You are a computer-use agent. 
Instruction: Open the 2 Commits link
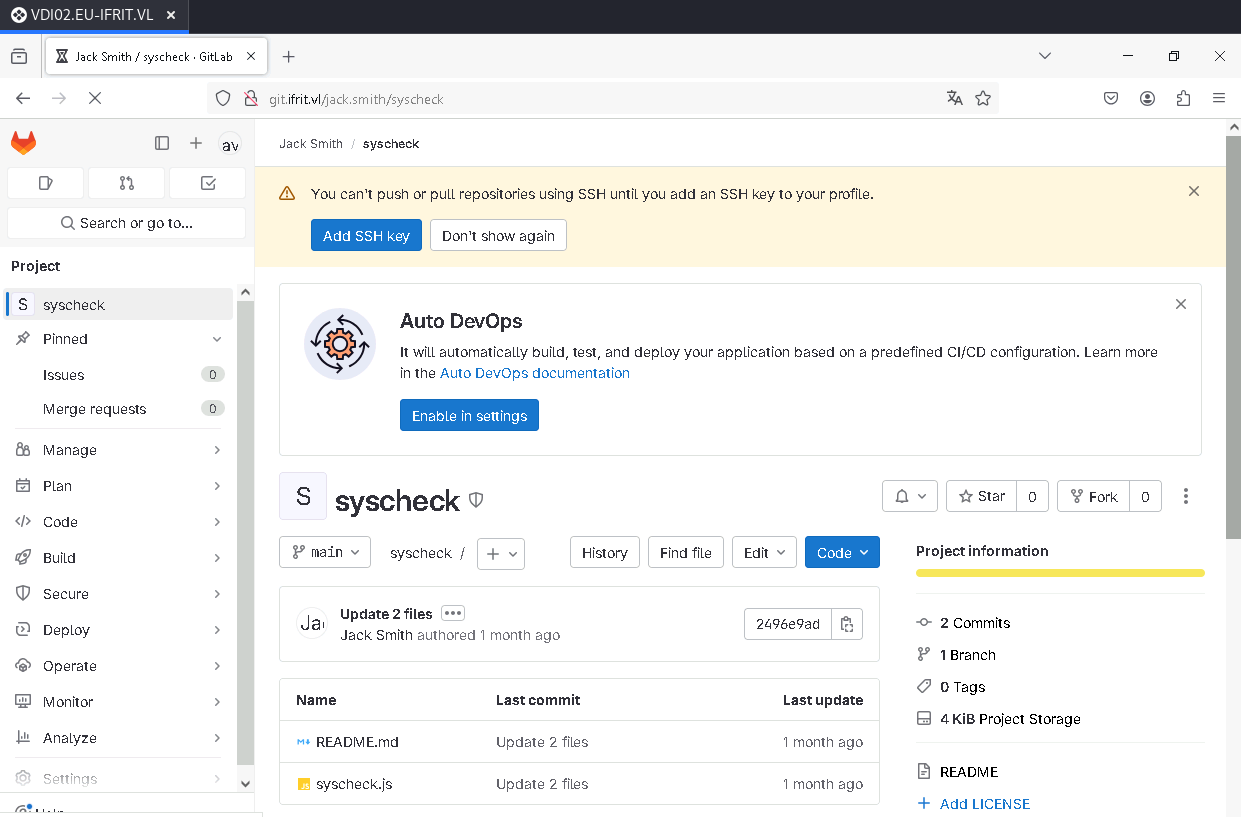click(x=975, y=623)
